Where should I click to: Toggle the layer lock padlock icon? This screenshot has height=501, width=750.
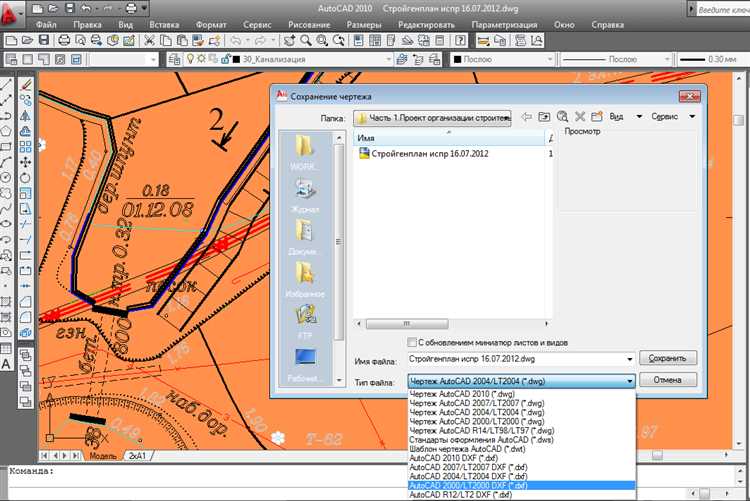pos(224,59)
